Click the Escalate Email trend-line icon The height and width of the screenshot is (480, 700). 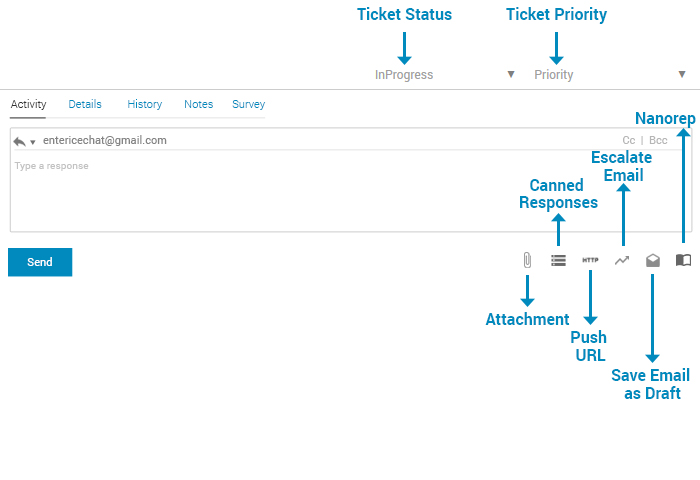click(622, 260)
